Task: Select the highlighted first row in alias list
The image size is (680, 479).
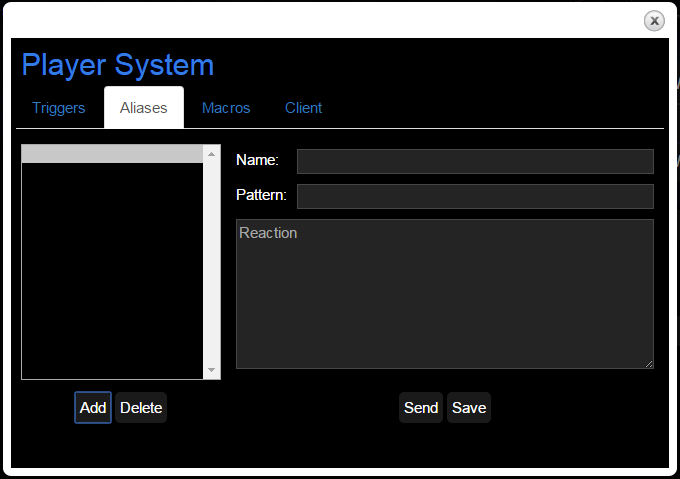Action: click(x=112, y=154)
